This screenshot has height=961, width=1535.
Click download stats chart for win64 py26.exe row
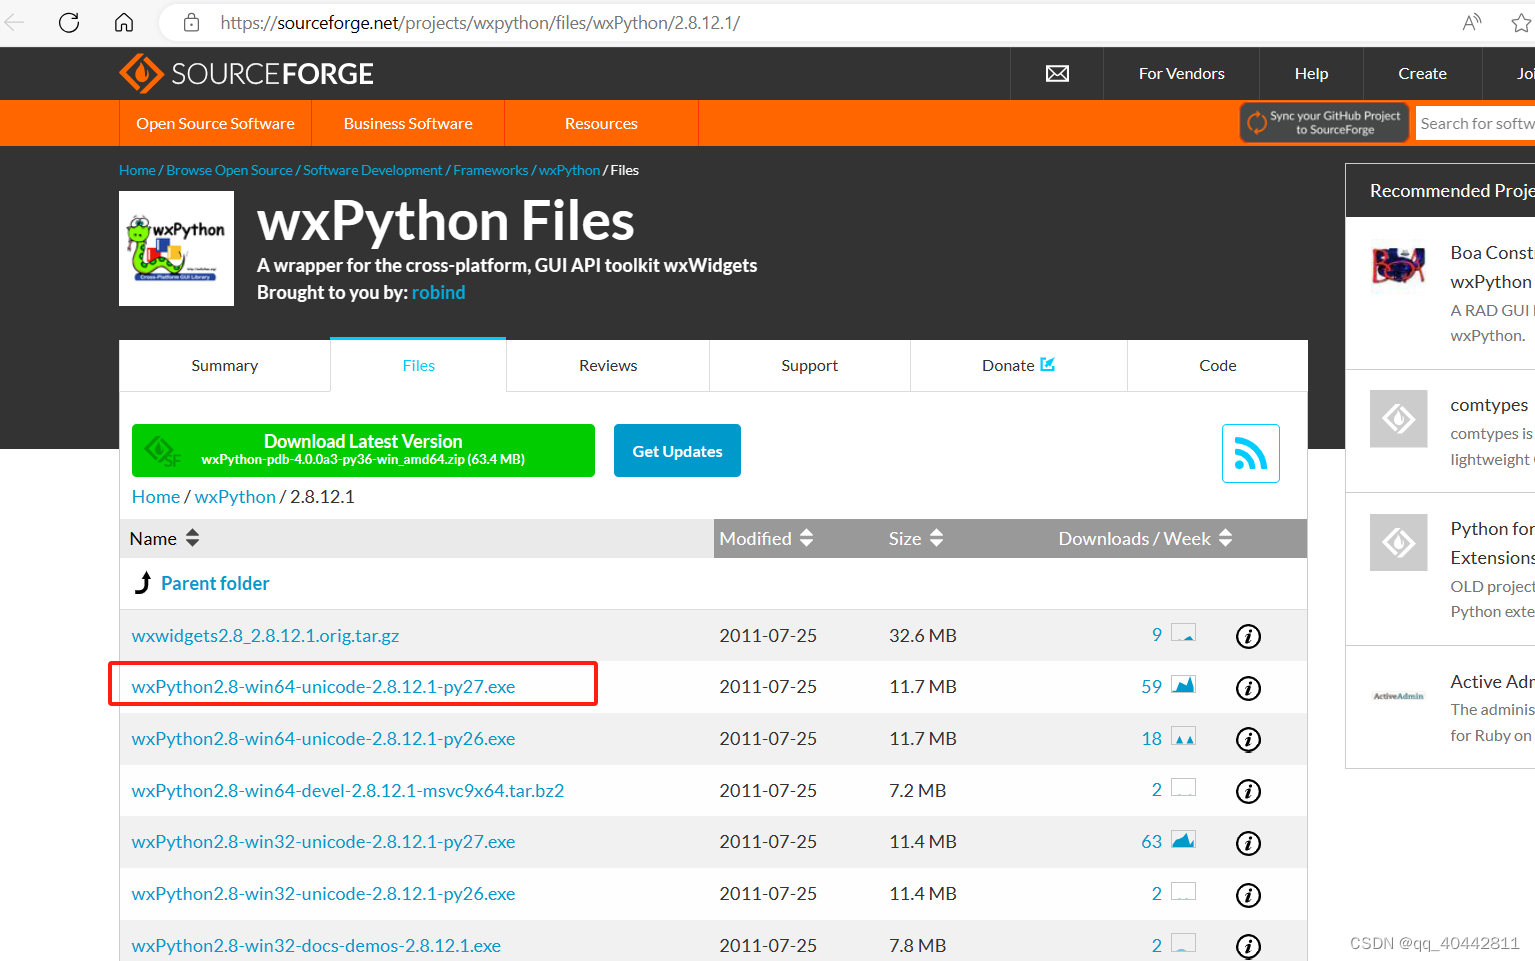click(x=1183, y=737)
